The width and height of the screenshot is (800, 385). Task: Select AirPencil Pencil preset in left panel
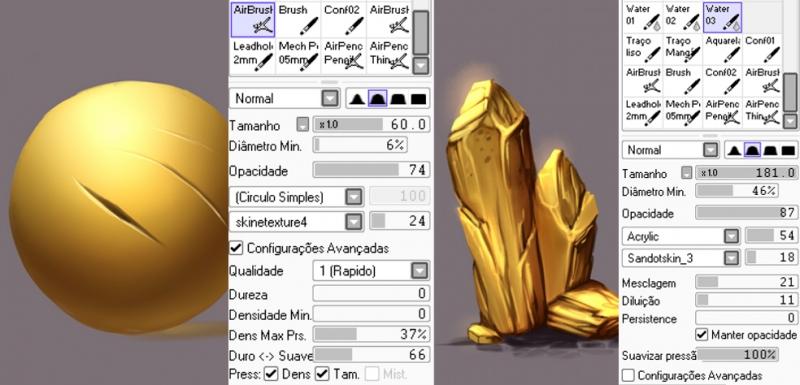pos(344,56)
